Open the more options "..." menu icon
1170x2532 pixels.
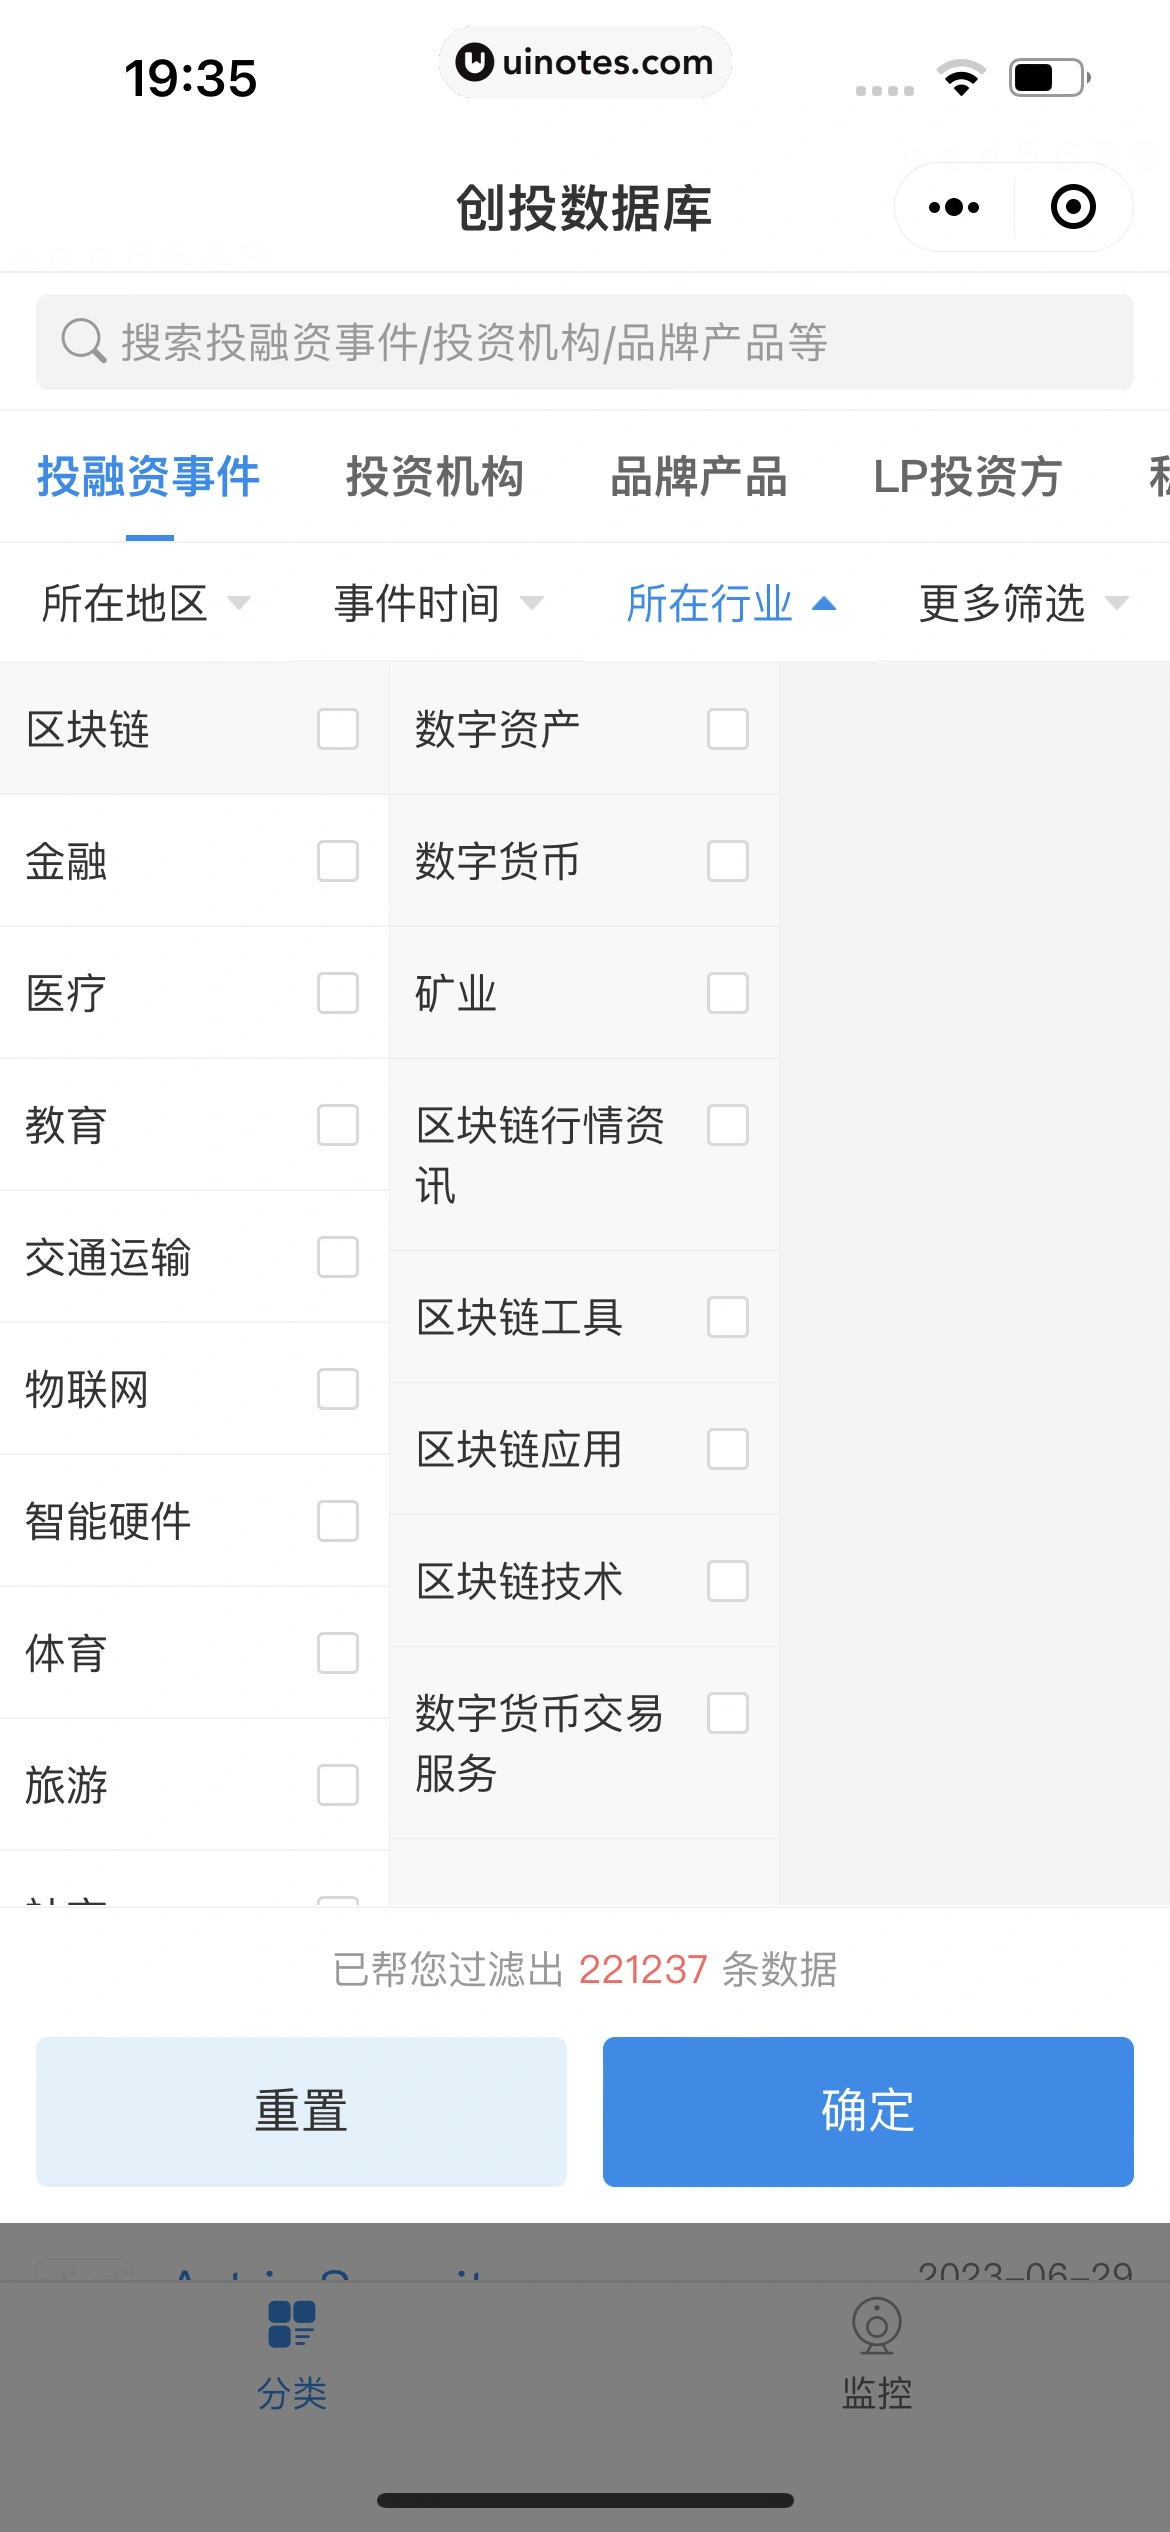point(951,207)
